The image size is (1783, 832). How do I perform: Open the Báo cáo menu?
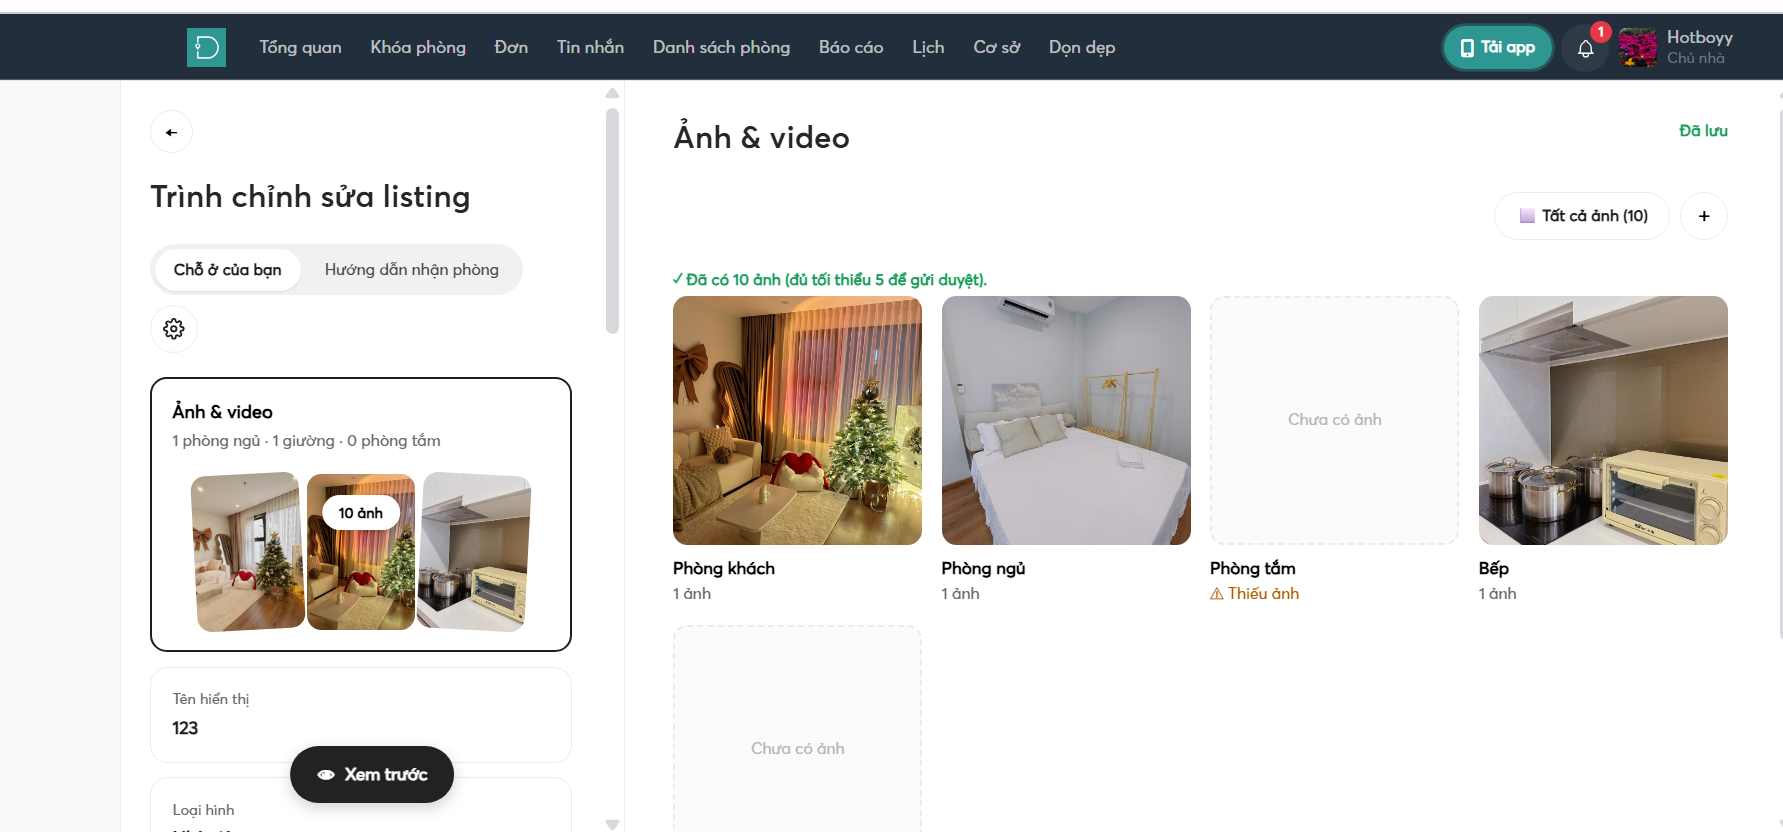click(851, 47)
